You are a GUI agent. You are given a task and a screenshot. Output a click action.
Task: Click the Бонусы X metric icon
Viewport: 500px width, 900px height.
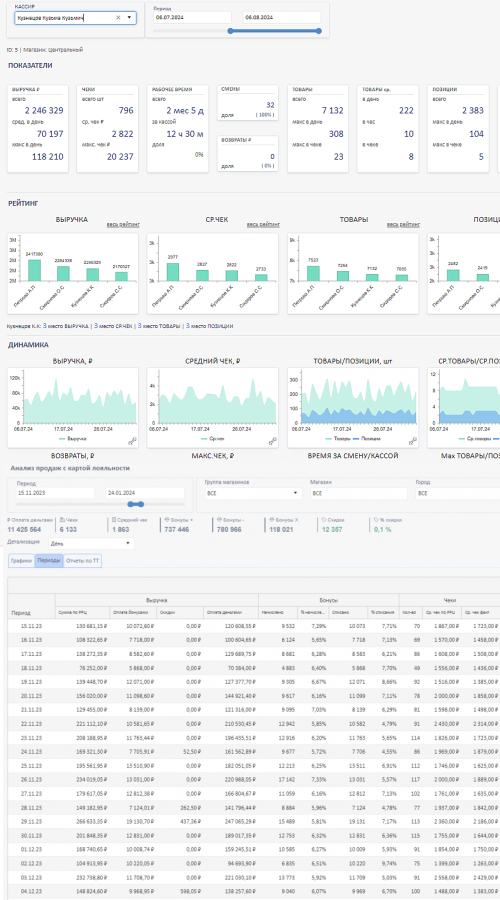(270, 519)
